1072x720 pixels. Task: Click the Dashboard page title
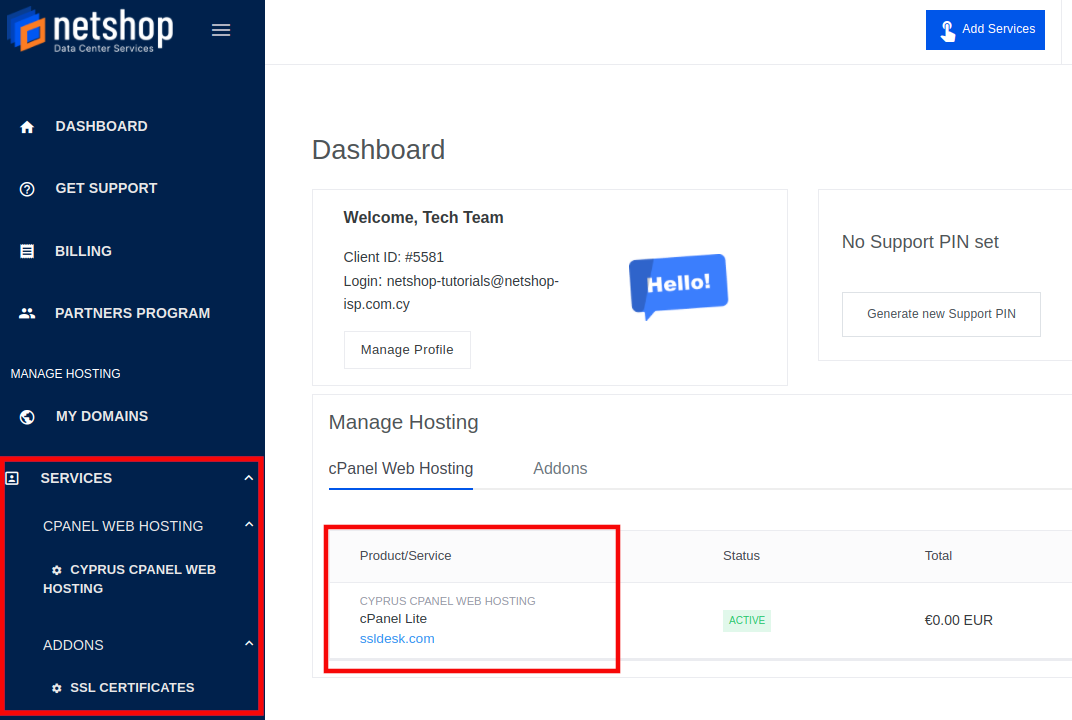pos(378,150)
